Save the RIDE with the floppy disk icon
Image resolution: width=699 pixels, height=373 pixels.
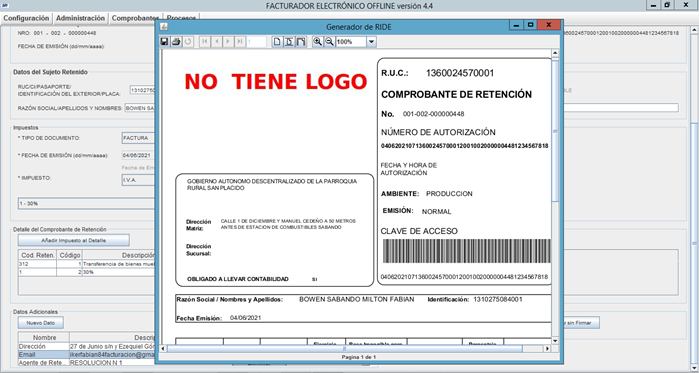coord(164,42)
